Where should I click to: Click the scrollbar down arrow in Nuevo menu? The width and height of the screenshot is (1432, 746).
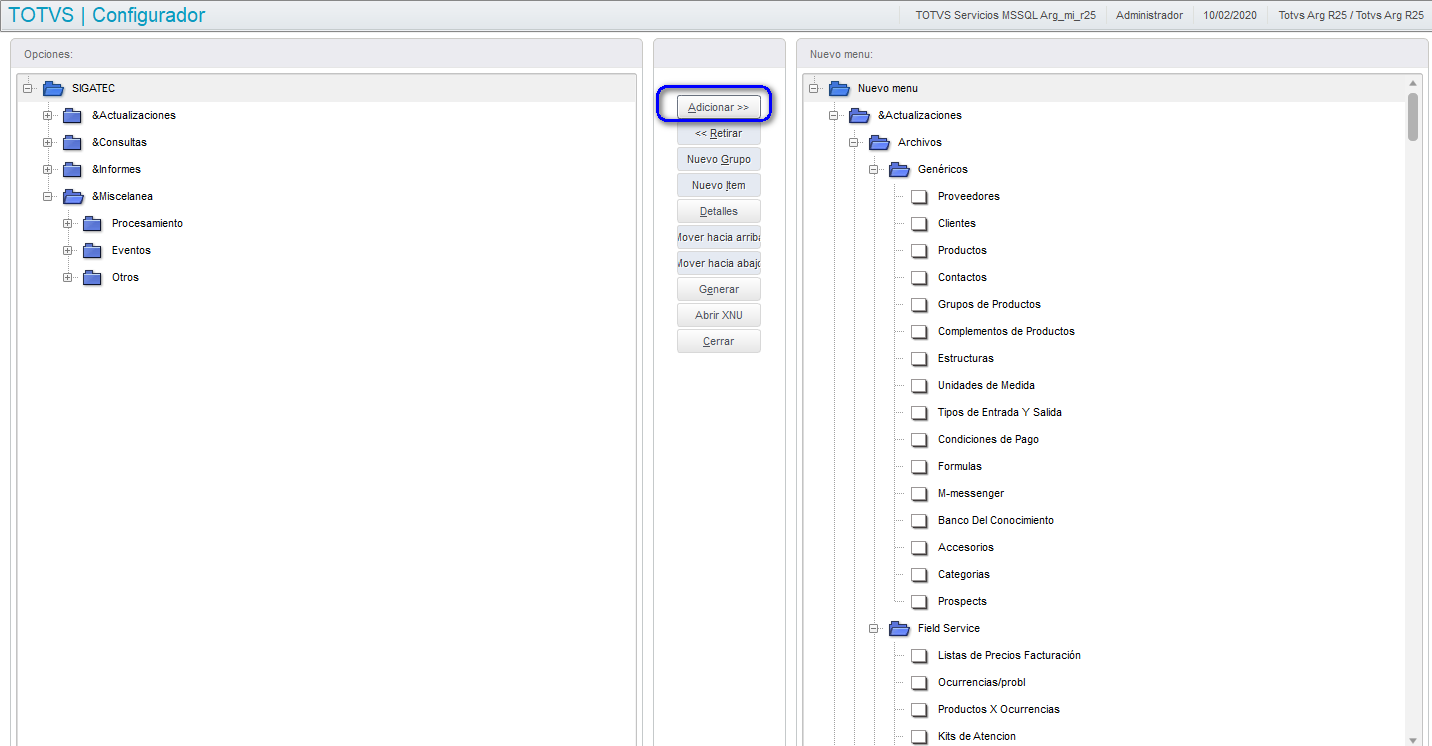coord(1413,739)
